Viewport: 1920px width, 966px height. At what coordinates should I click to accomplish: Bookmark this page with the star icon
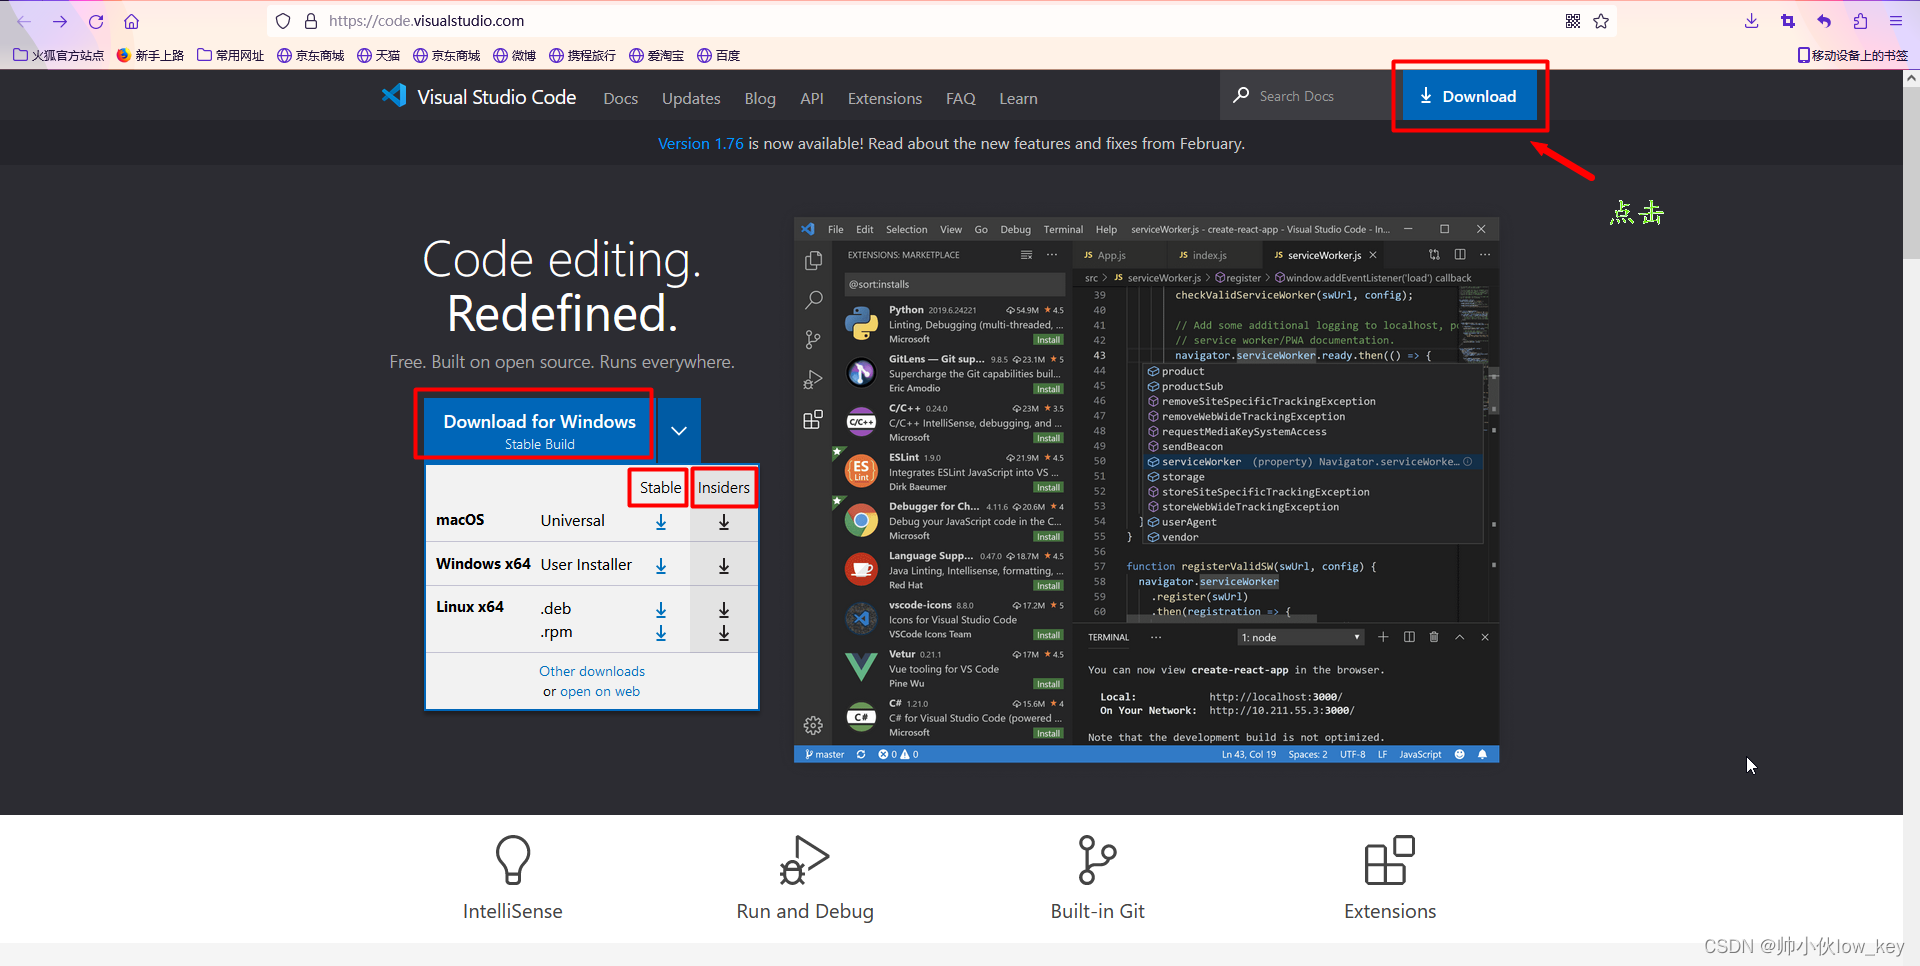click(x=1601, y=21)
